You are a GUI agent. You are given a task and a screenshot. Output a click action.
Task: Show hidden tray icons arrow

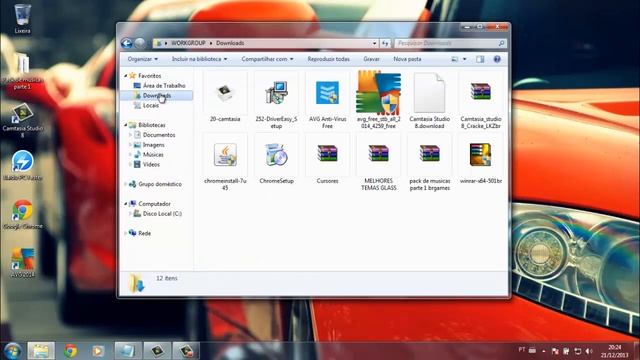(544, 351)
